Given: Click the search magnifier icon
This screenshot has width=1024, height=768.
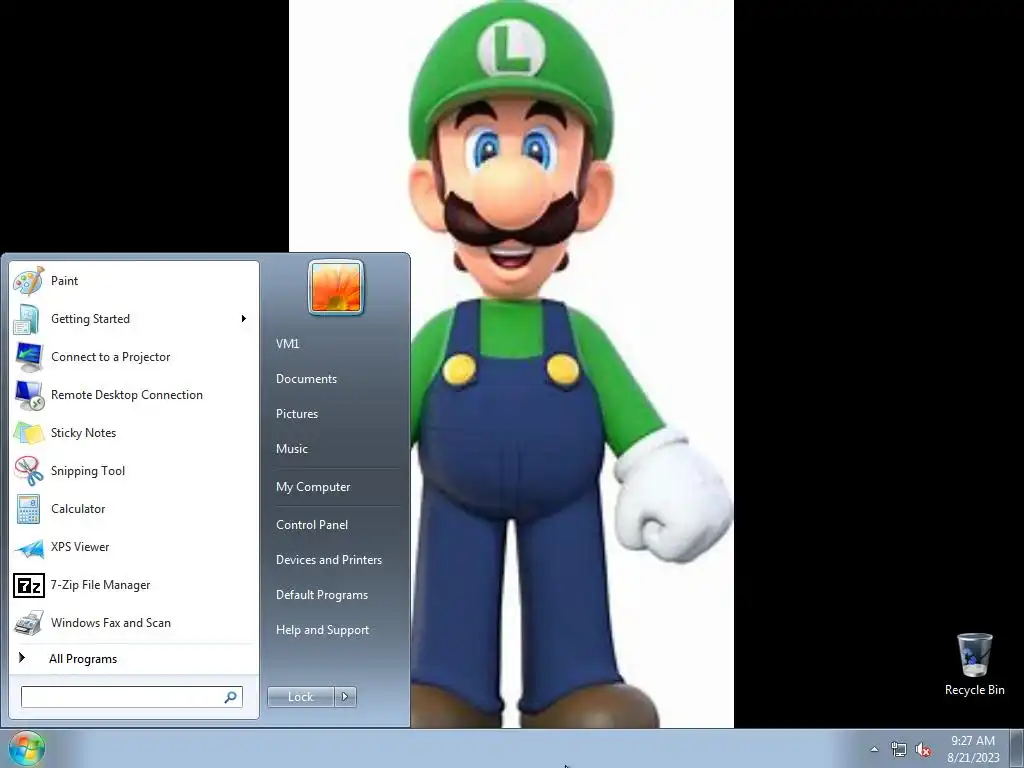Looking at the screenshot, I should click(x=231, y=697).
